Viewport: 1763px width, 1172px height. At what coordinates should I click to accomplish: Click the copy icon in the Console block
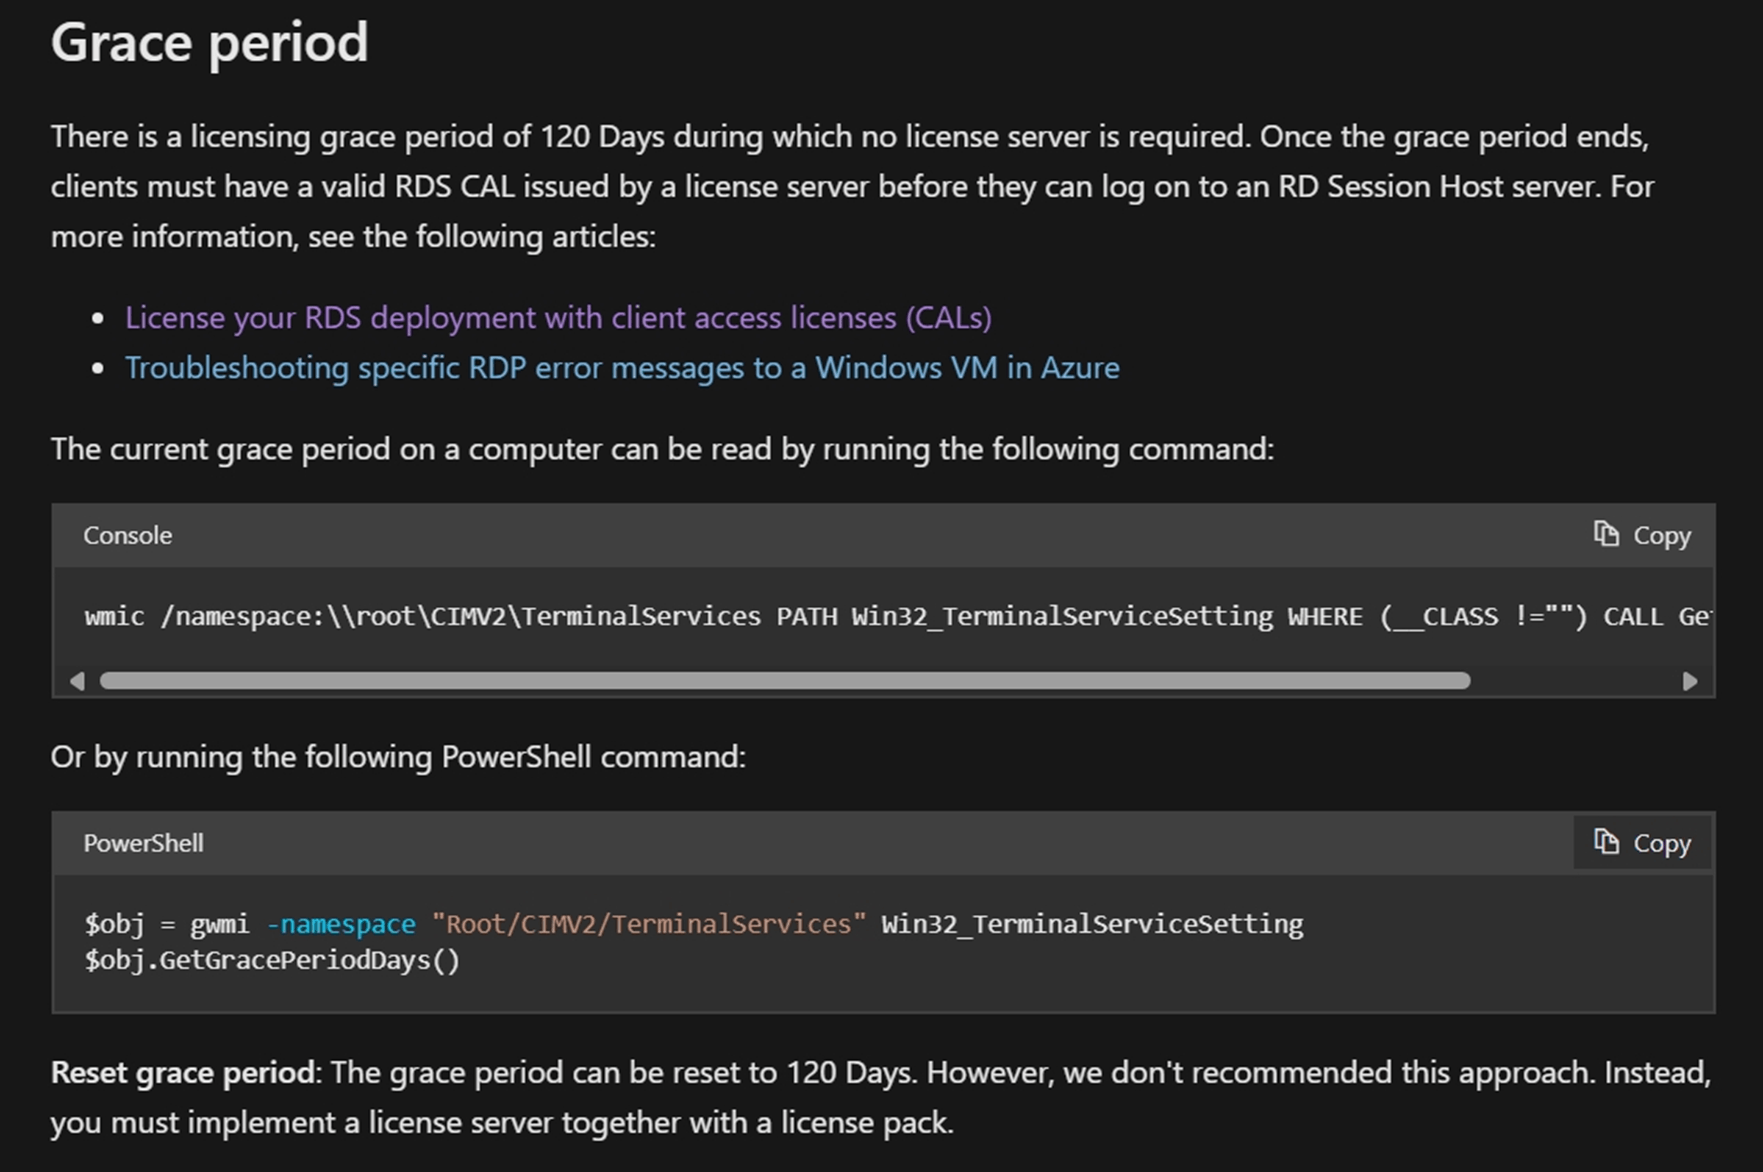(1606, 534)
